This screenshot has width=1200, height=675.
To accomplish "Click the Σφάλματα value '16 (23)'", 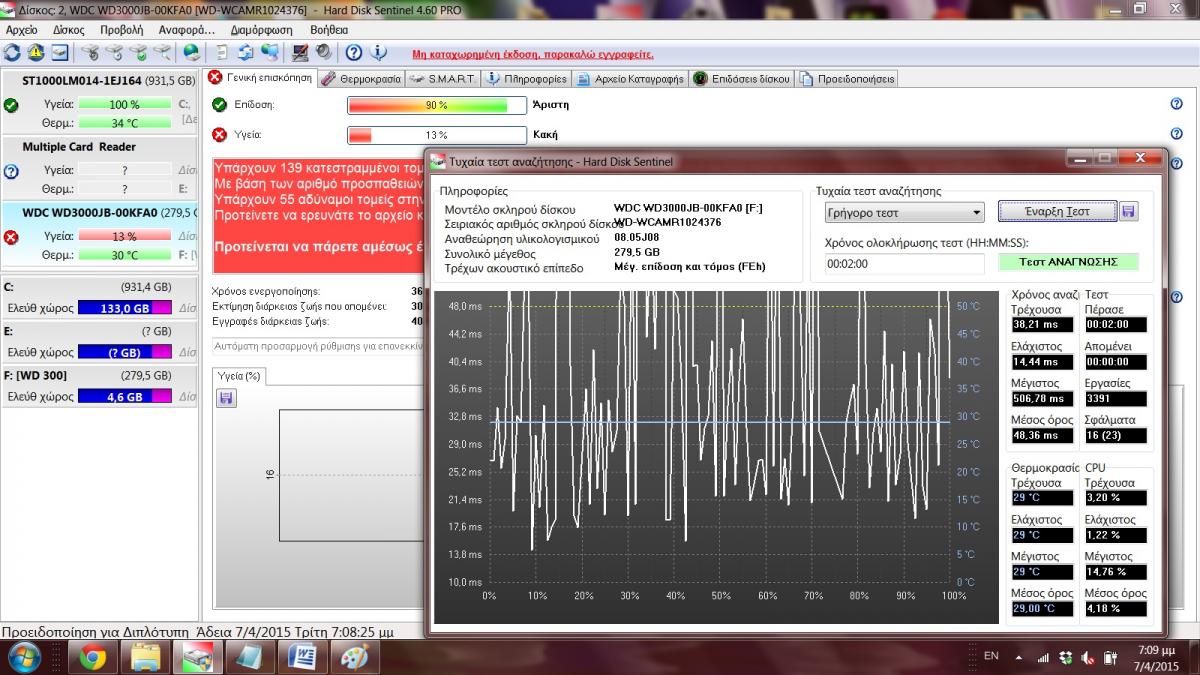I will 1116,436.
